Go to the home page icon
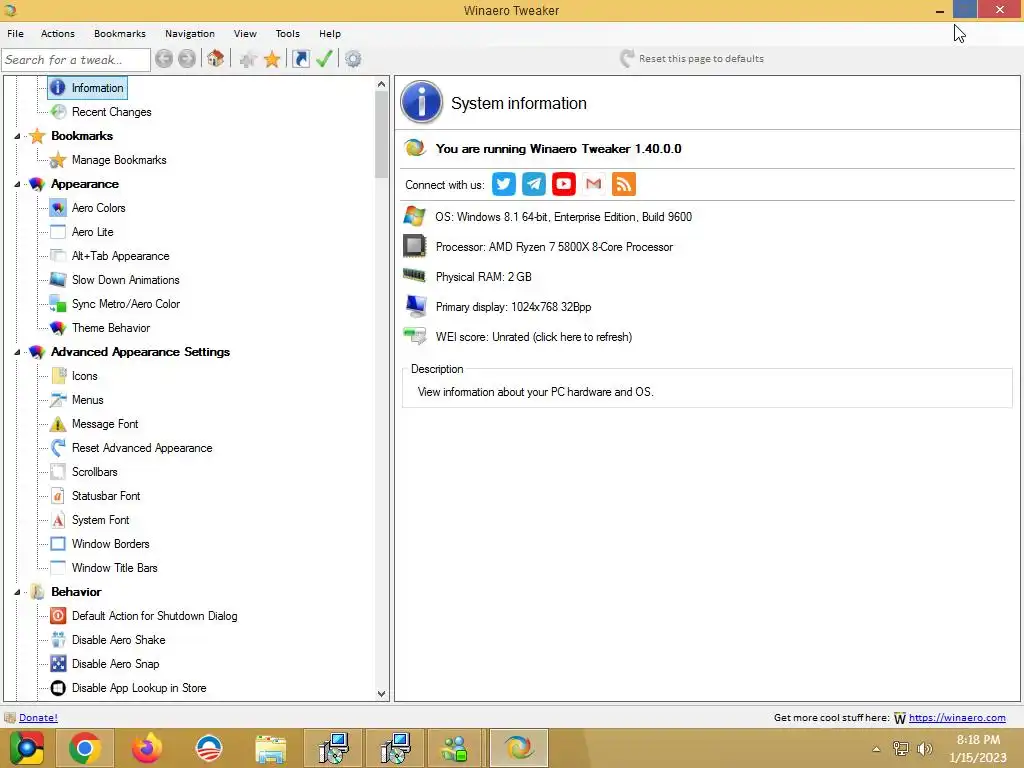This screenshot has height=768, width=1024. [216, 59]
